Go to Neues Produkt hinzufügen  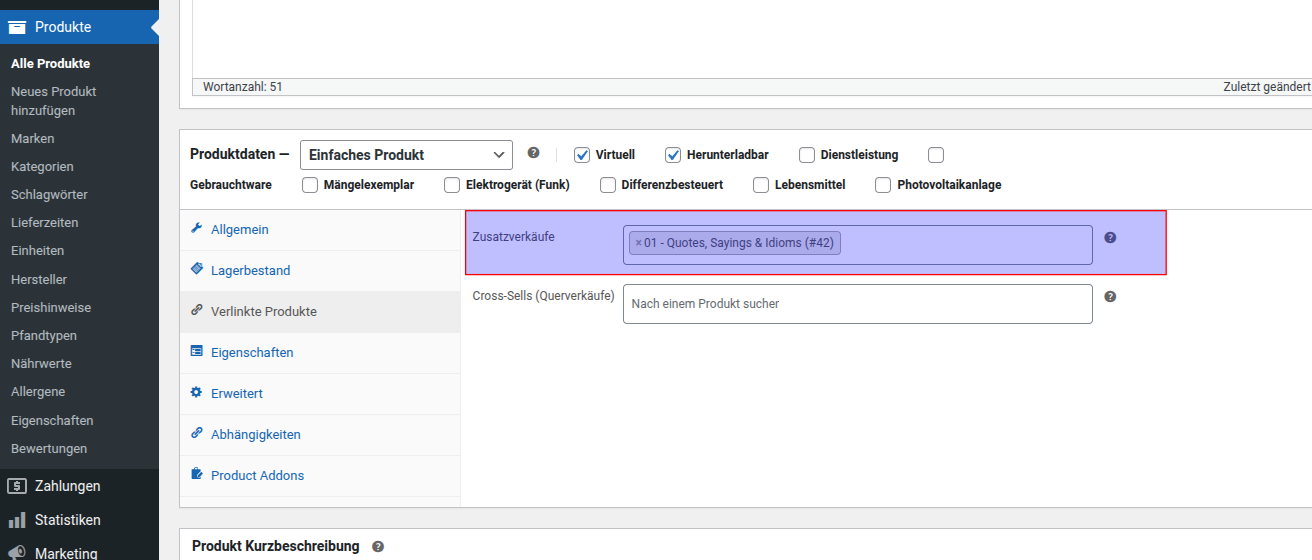click(53, 101)
